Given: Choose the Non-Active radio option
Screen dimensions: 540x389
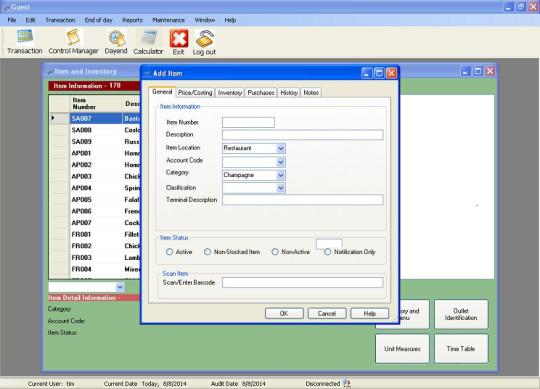Looking at the screenshot, I should (x=275, y=252).
